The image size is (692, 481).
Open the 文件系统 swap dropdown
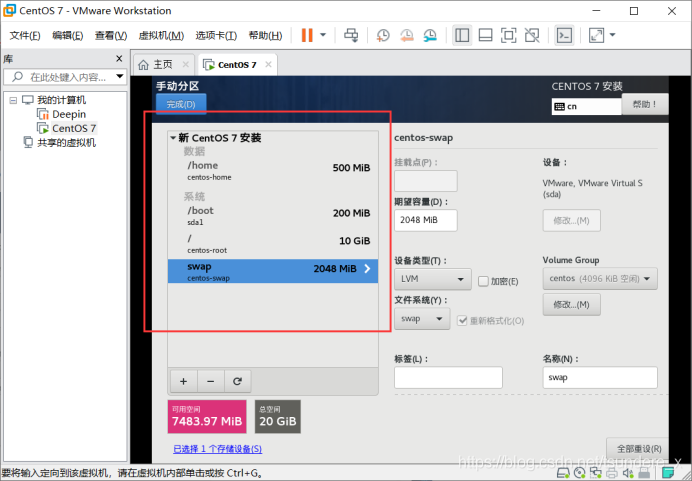422,319
